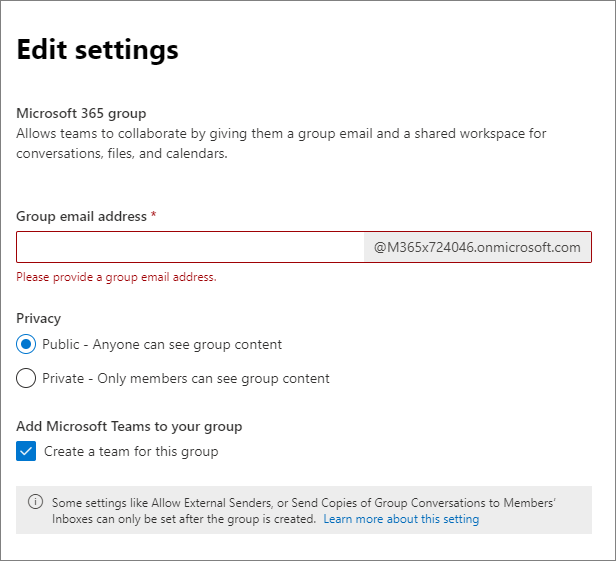Click Public - Anyone can see group content text

[162, 345]
